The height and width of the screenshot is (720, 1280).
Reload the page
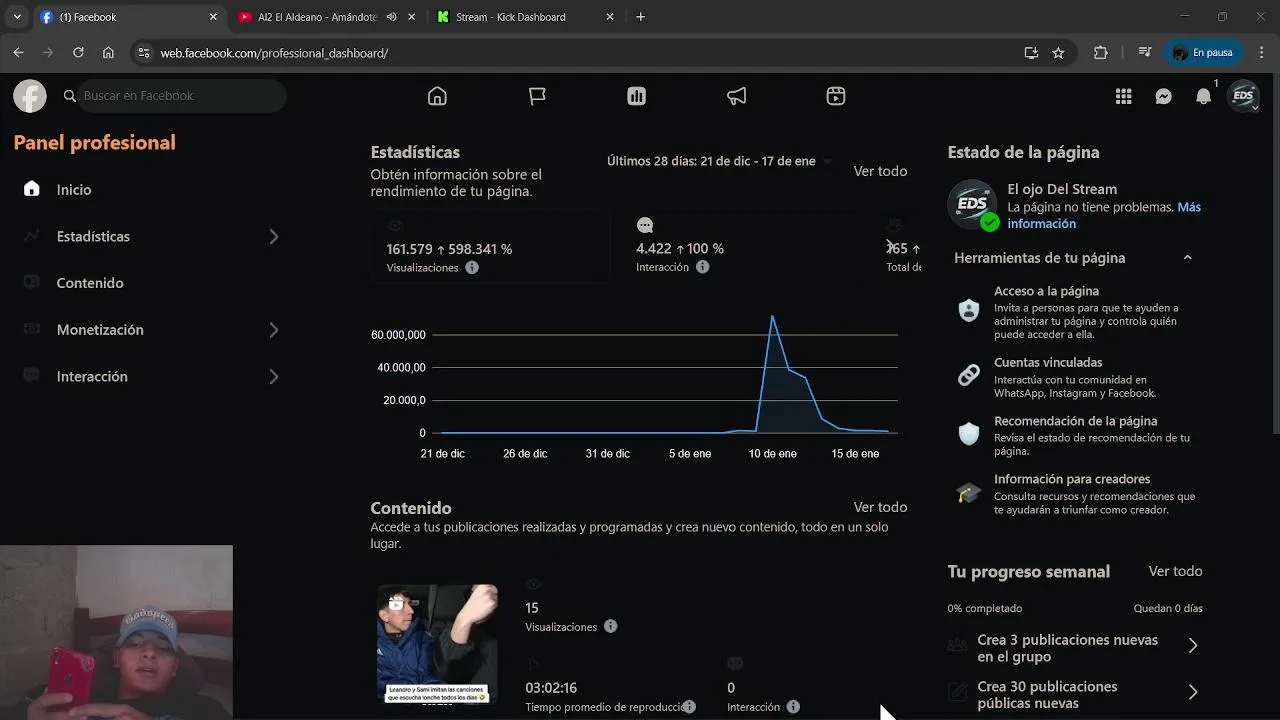coord(78,53)
